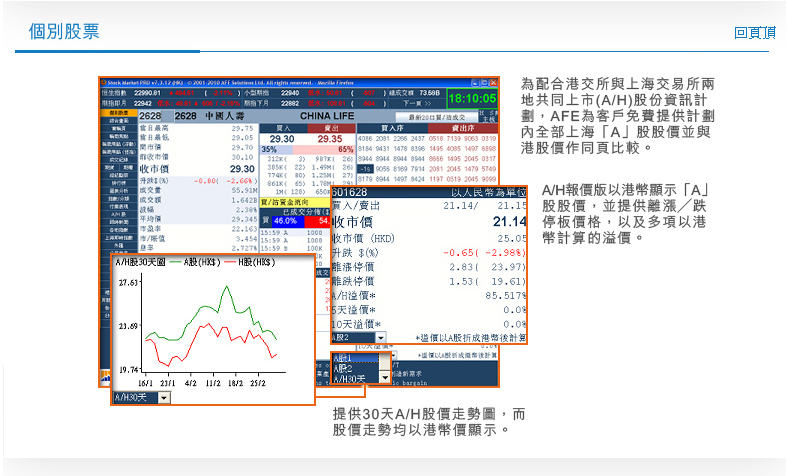
Task: Select the highlighted 個別股票 sidebar item
Action: (x=119, y=113)
